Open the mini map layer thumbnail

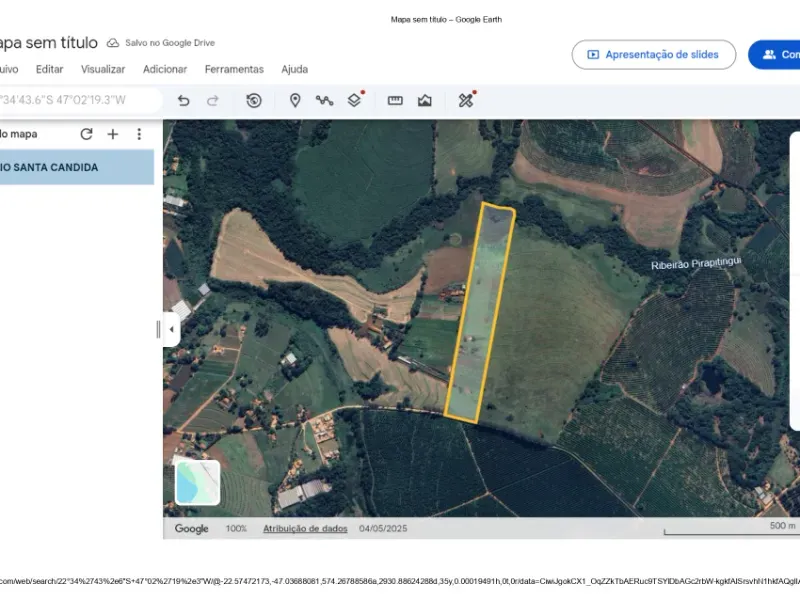tap(198, 483)
